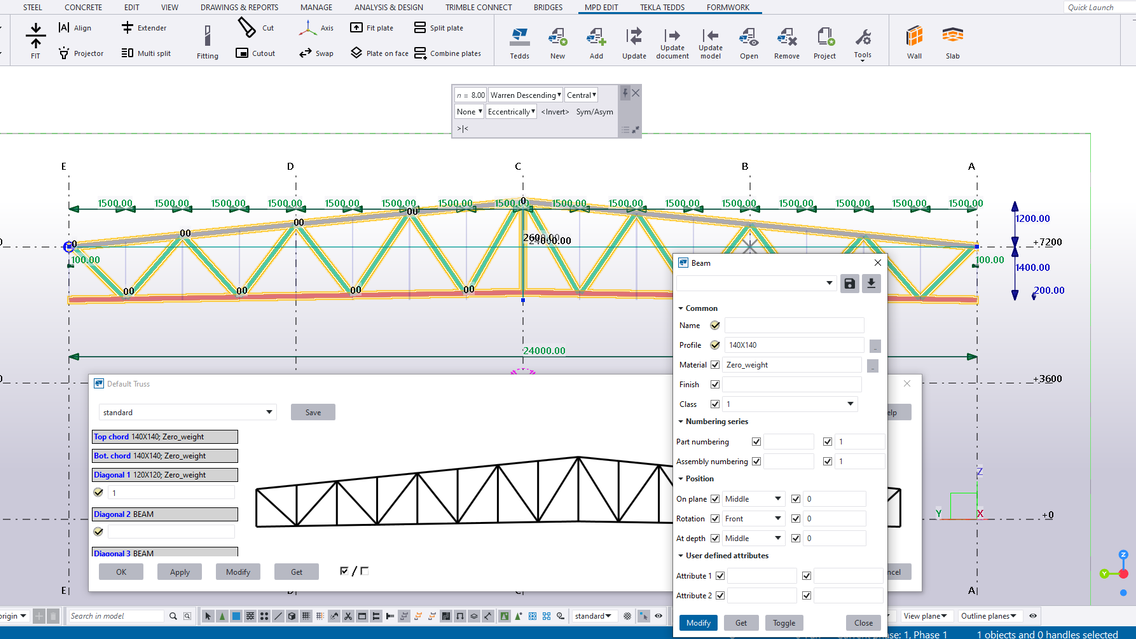Click Update model icon

[711, 43]
